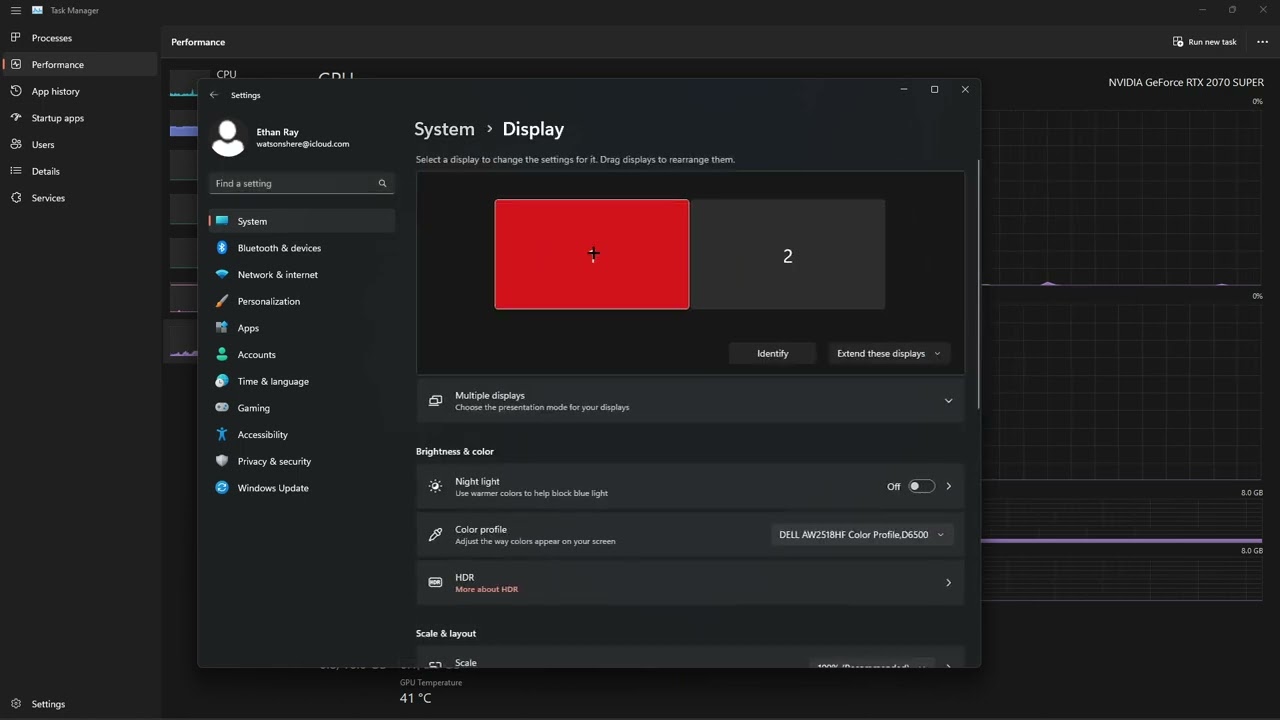Click Run new task in Task Manager
This screenshot has height=720, width=1280.
(1205, 42)
